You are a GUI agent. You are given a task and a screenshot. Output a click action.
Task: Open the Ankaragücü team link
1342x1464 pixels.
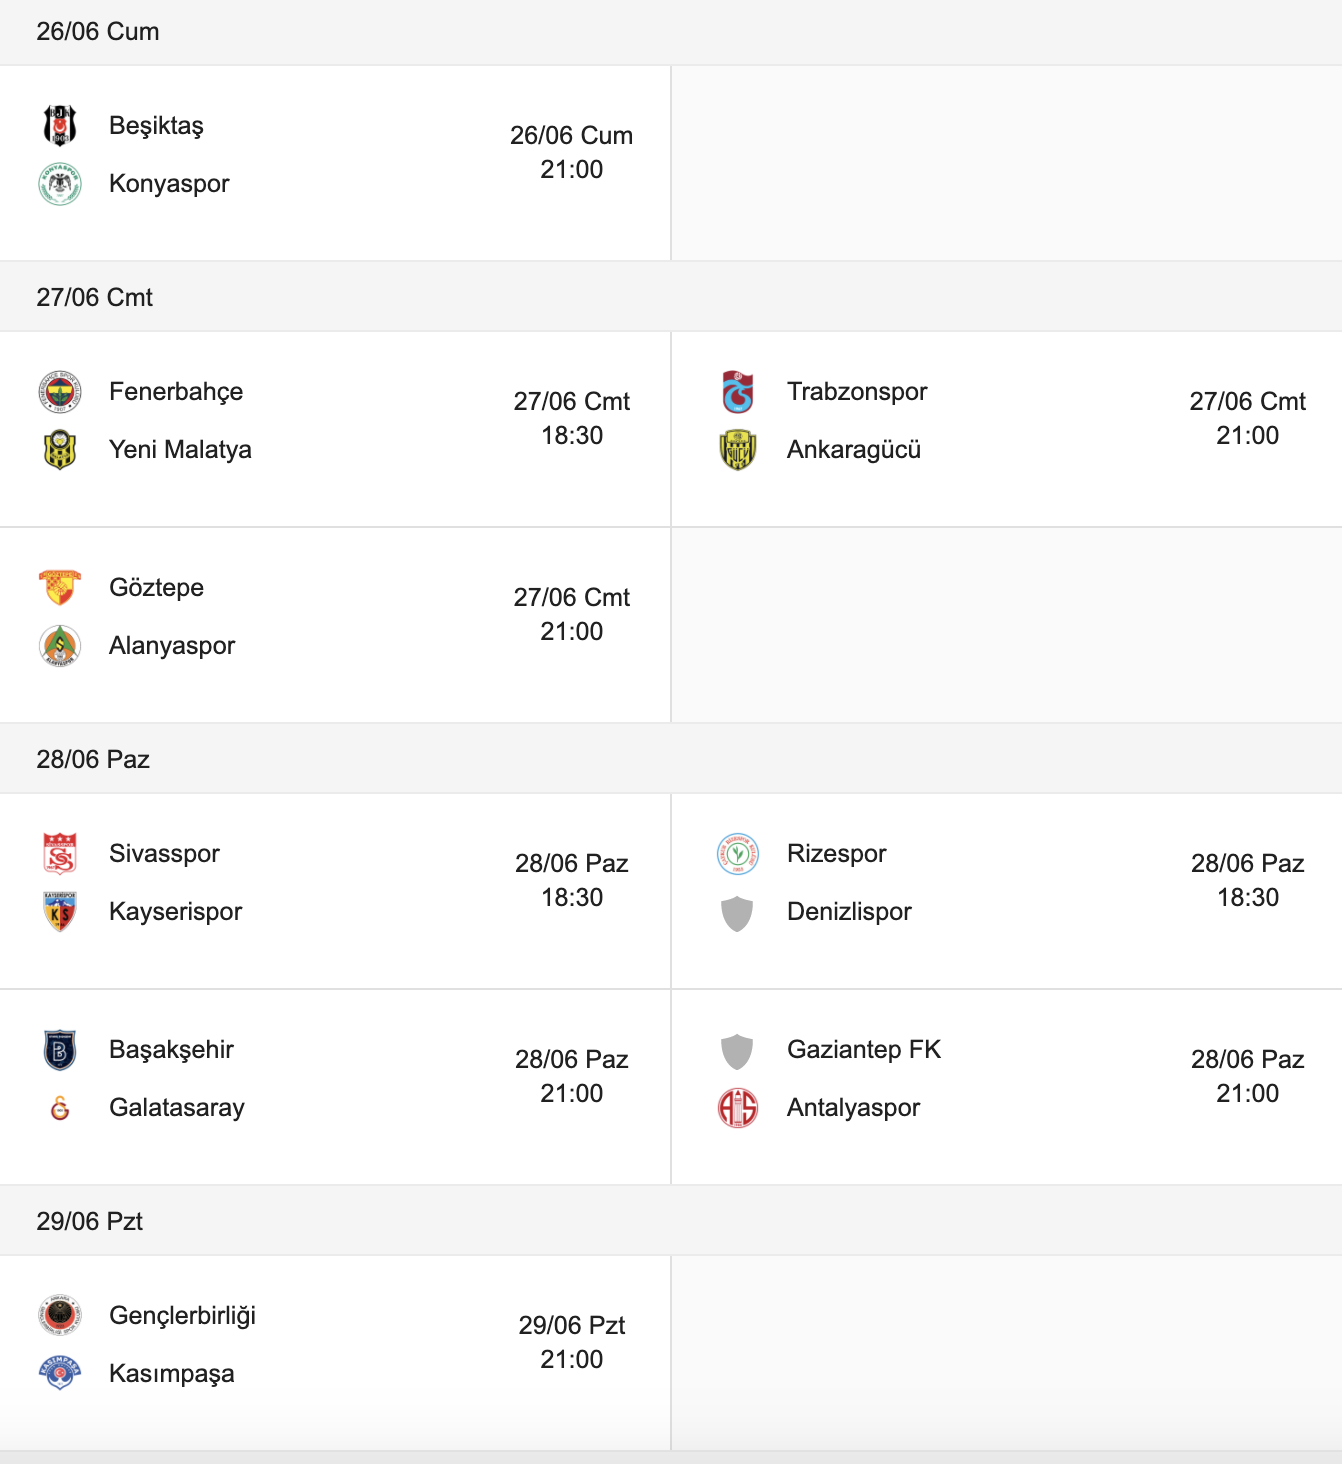[854, 450]
